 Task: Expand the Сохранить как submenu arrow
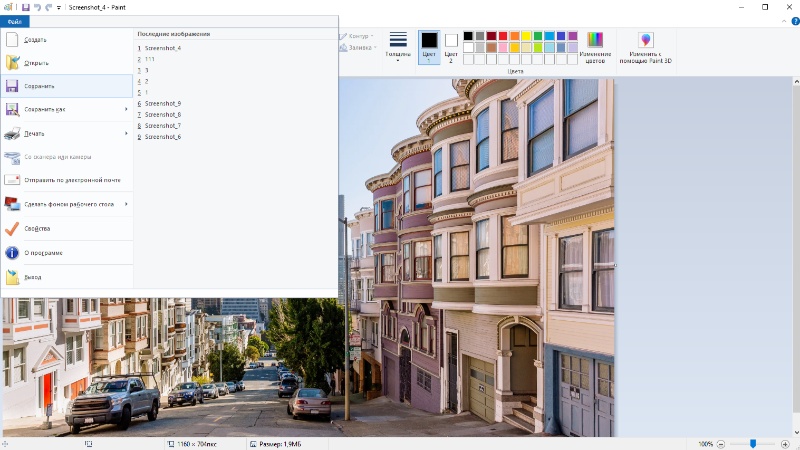click(126, 109)
